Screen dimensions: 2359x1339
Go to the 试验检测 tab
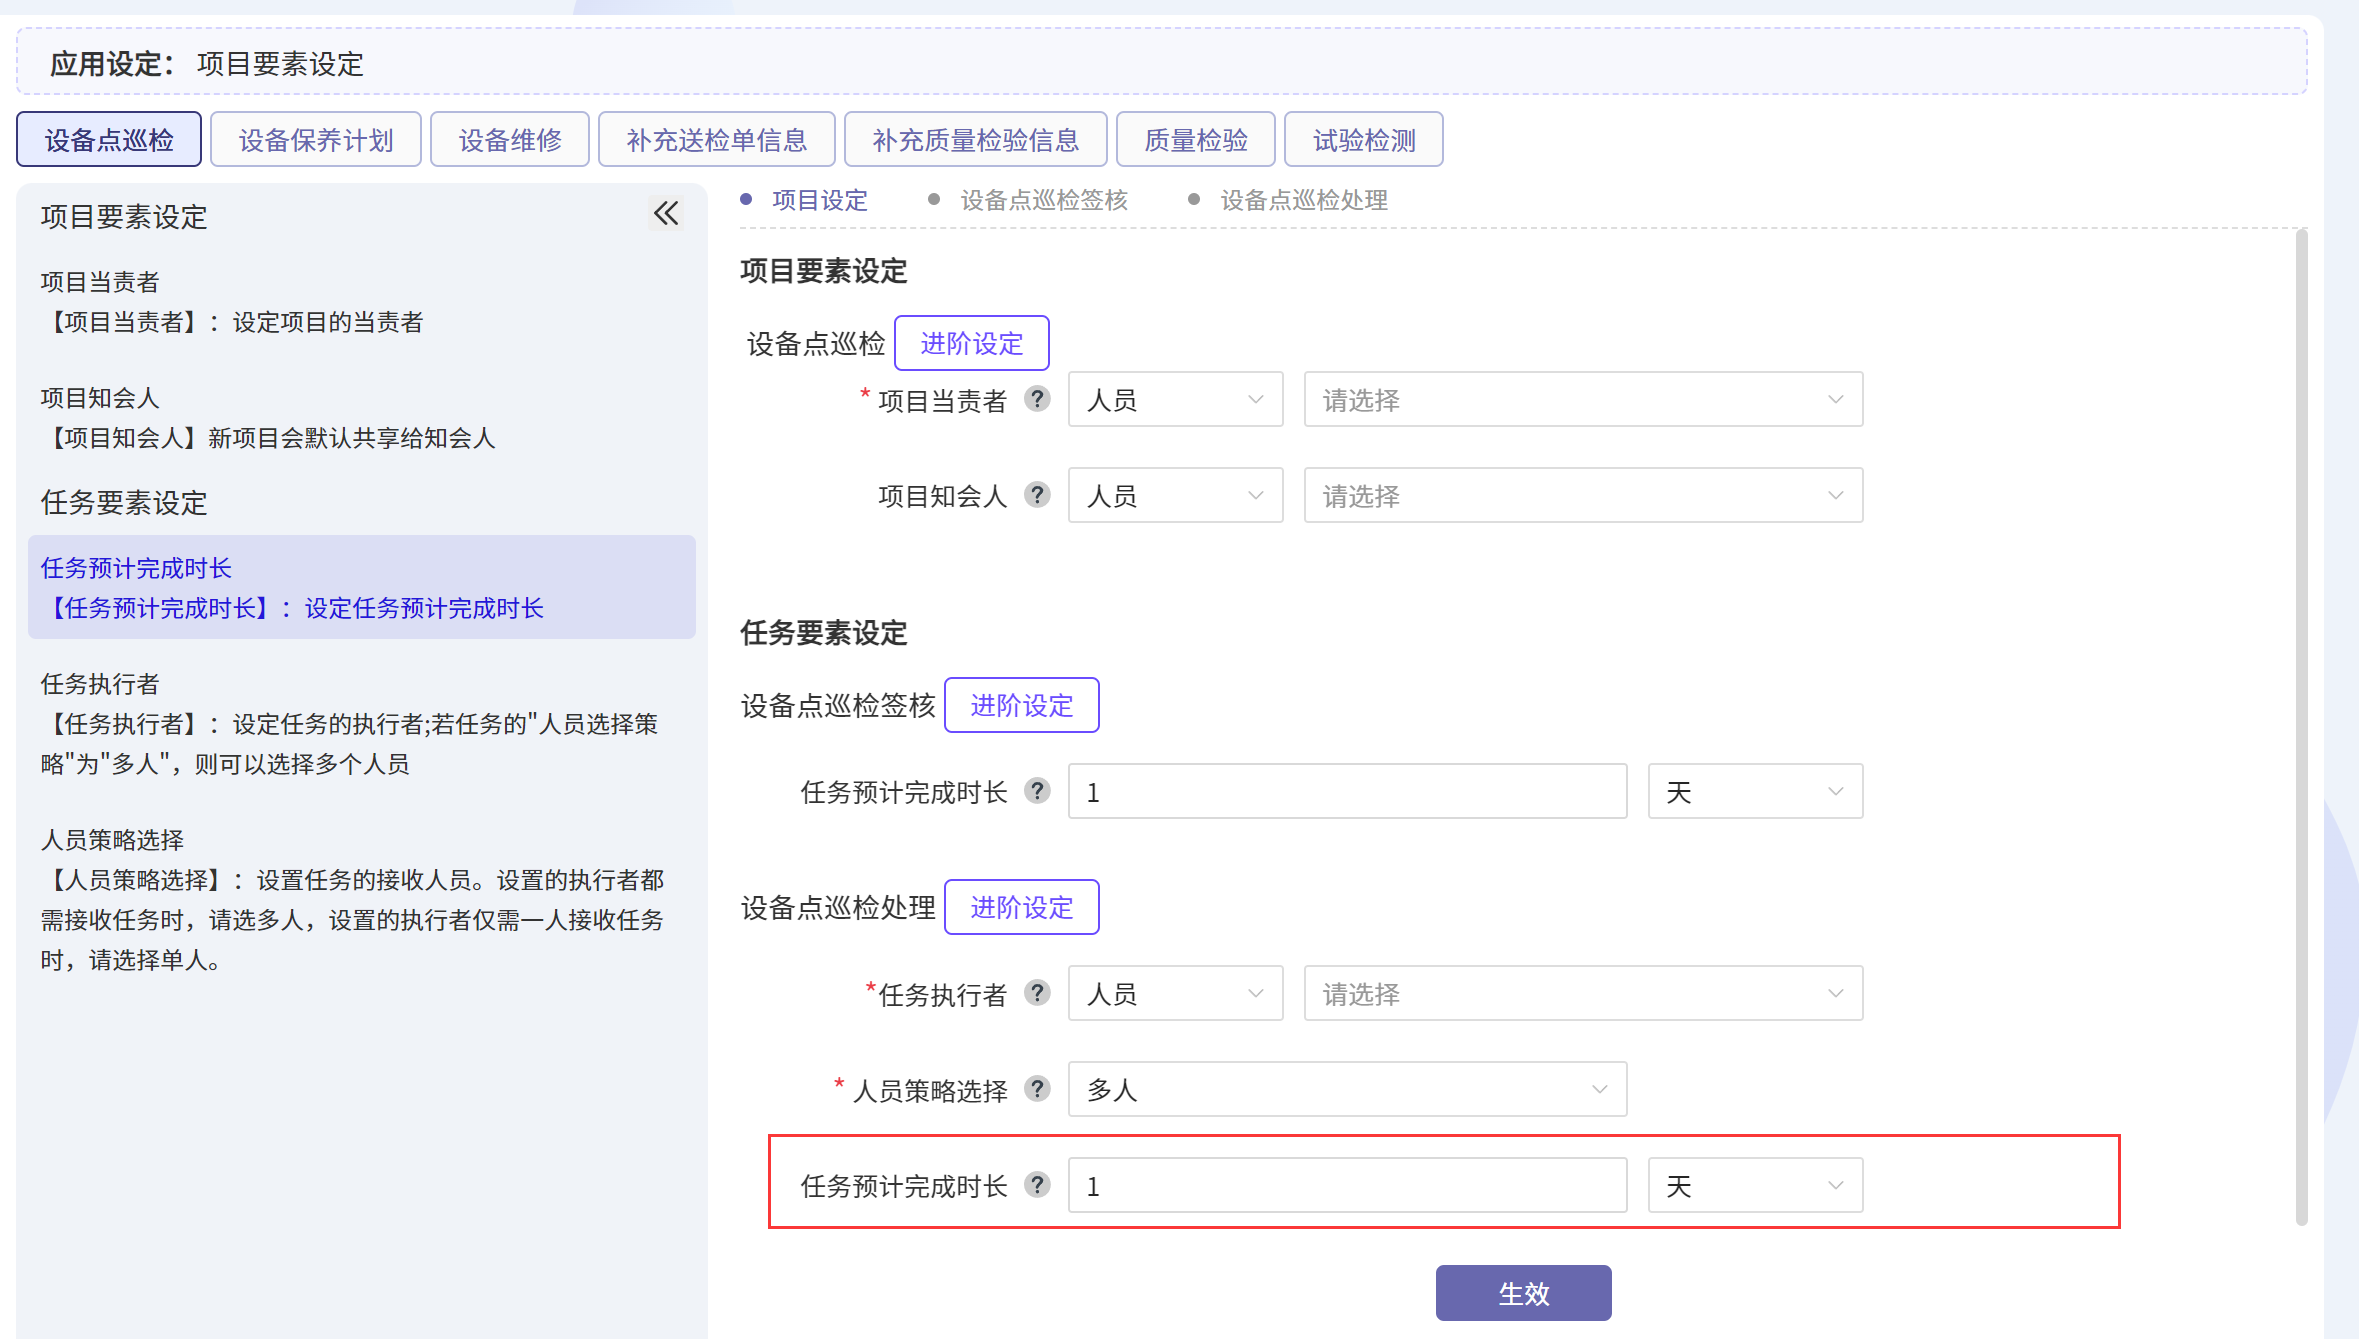(1364, 139)
